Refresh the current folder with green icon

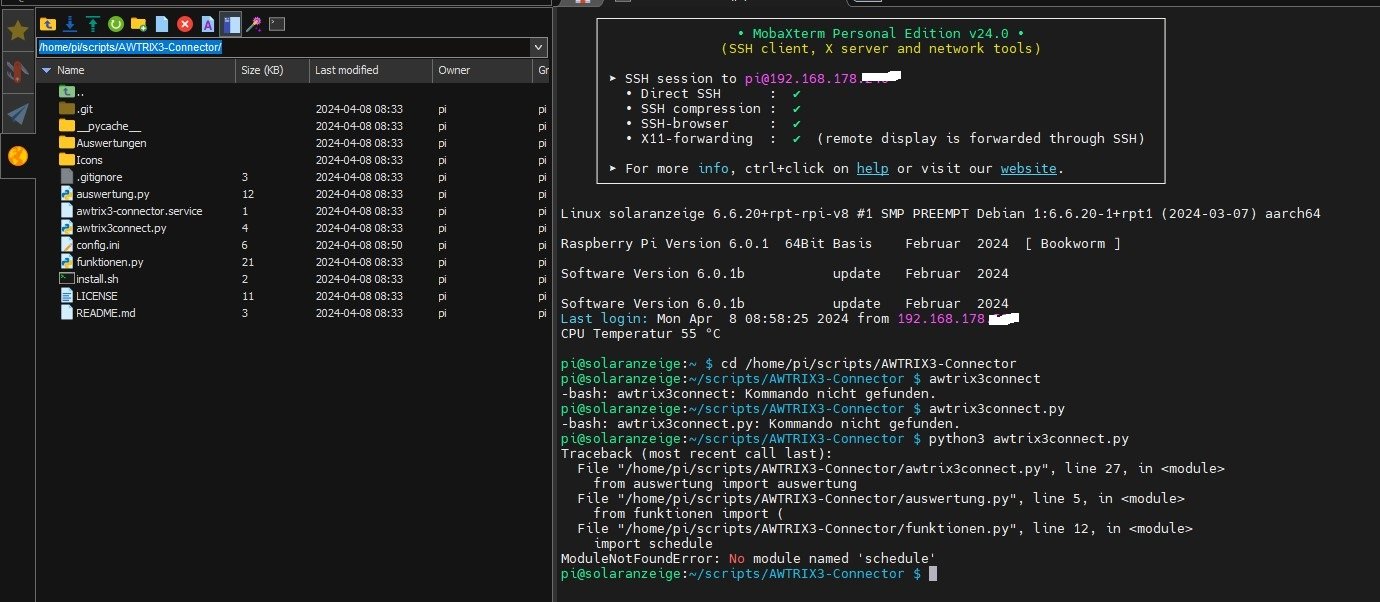(x=116, y=23)
